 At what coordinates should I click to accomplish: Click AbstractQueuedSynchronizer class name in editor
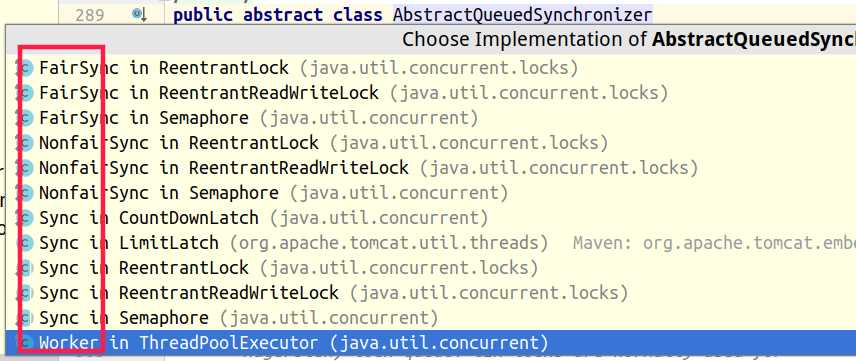pos(522,14)
